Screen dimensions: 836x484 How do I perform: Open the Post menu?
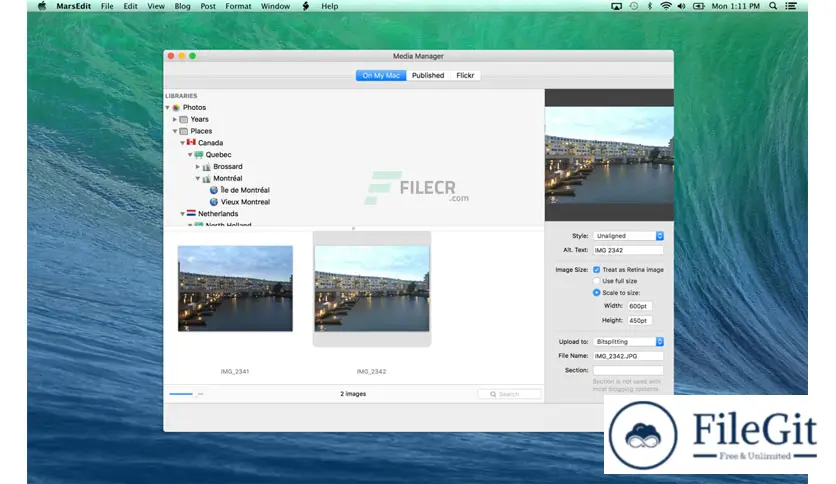pyautogui.click(x=208, y=6)
